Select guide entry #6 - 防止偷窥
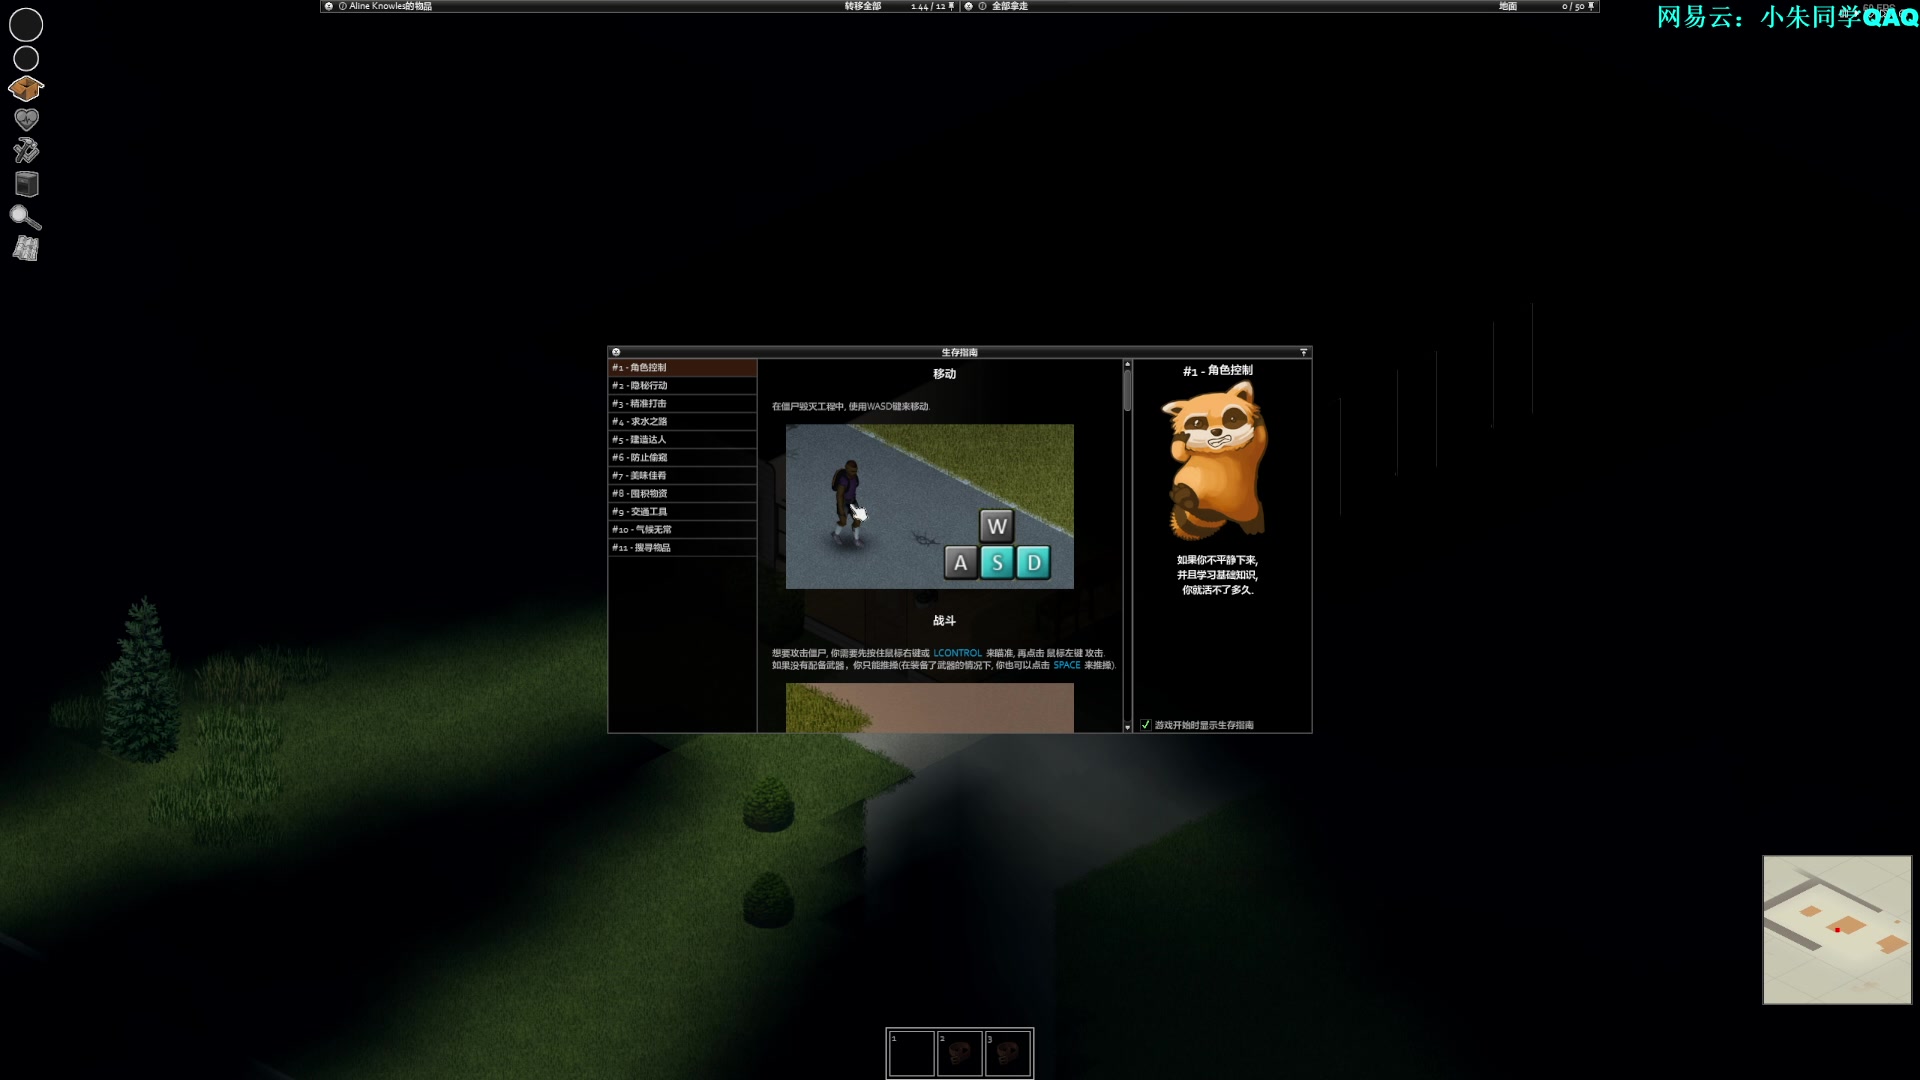The image size is (1920, 1080). (x=682, y=457)
